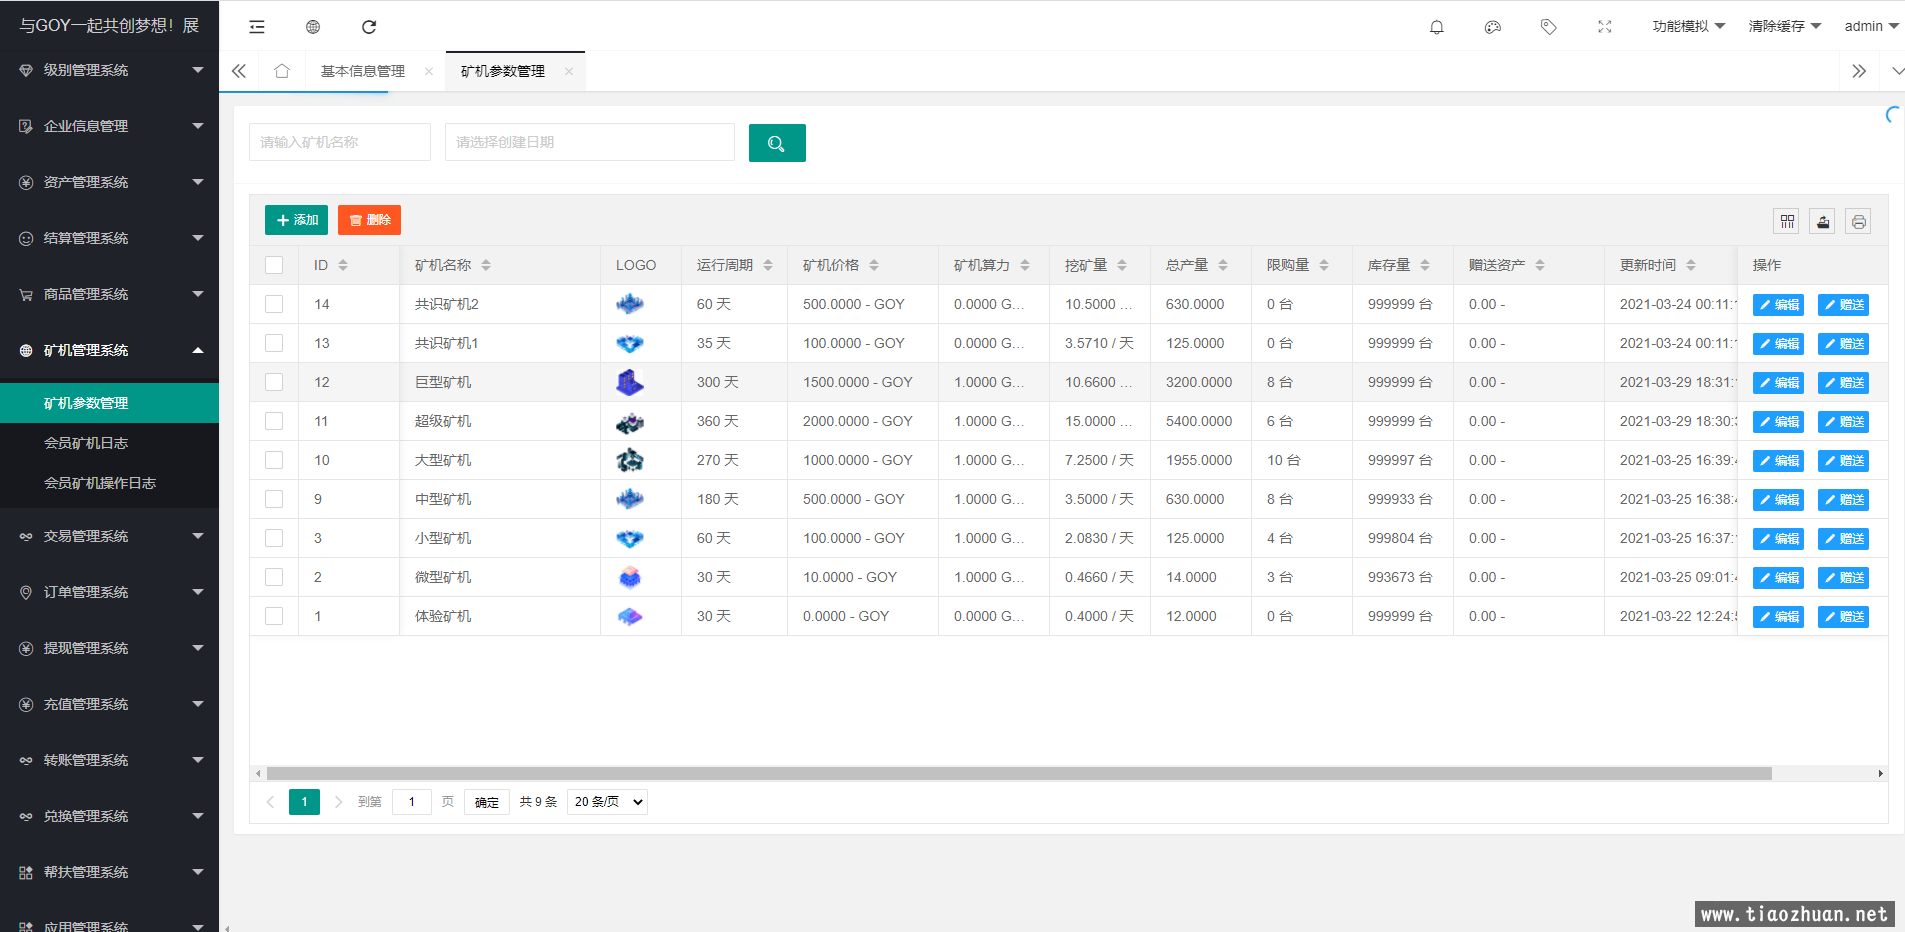Check the row for 共识矿机2
Viewport: 1905px width, 932px height.
click(274, 304)
